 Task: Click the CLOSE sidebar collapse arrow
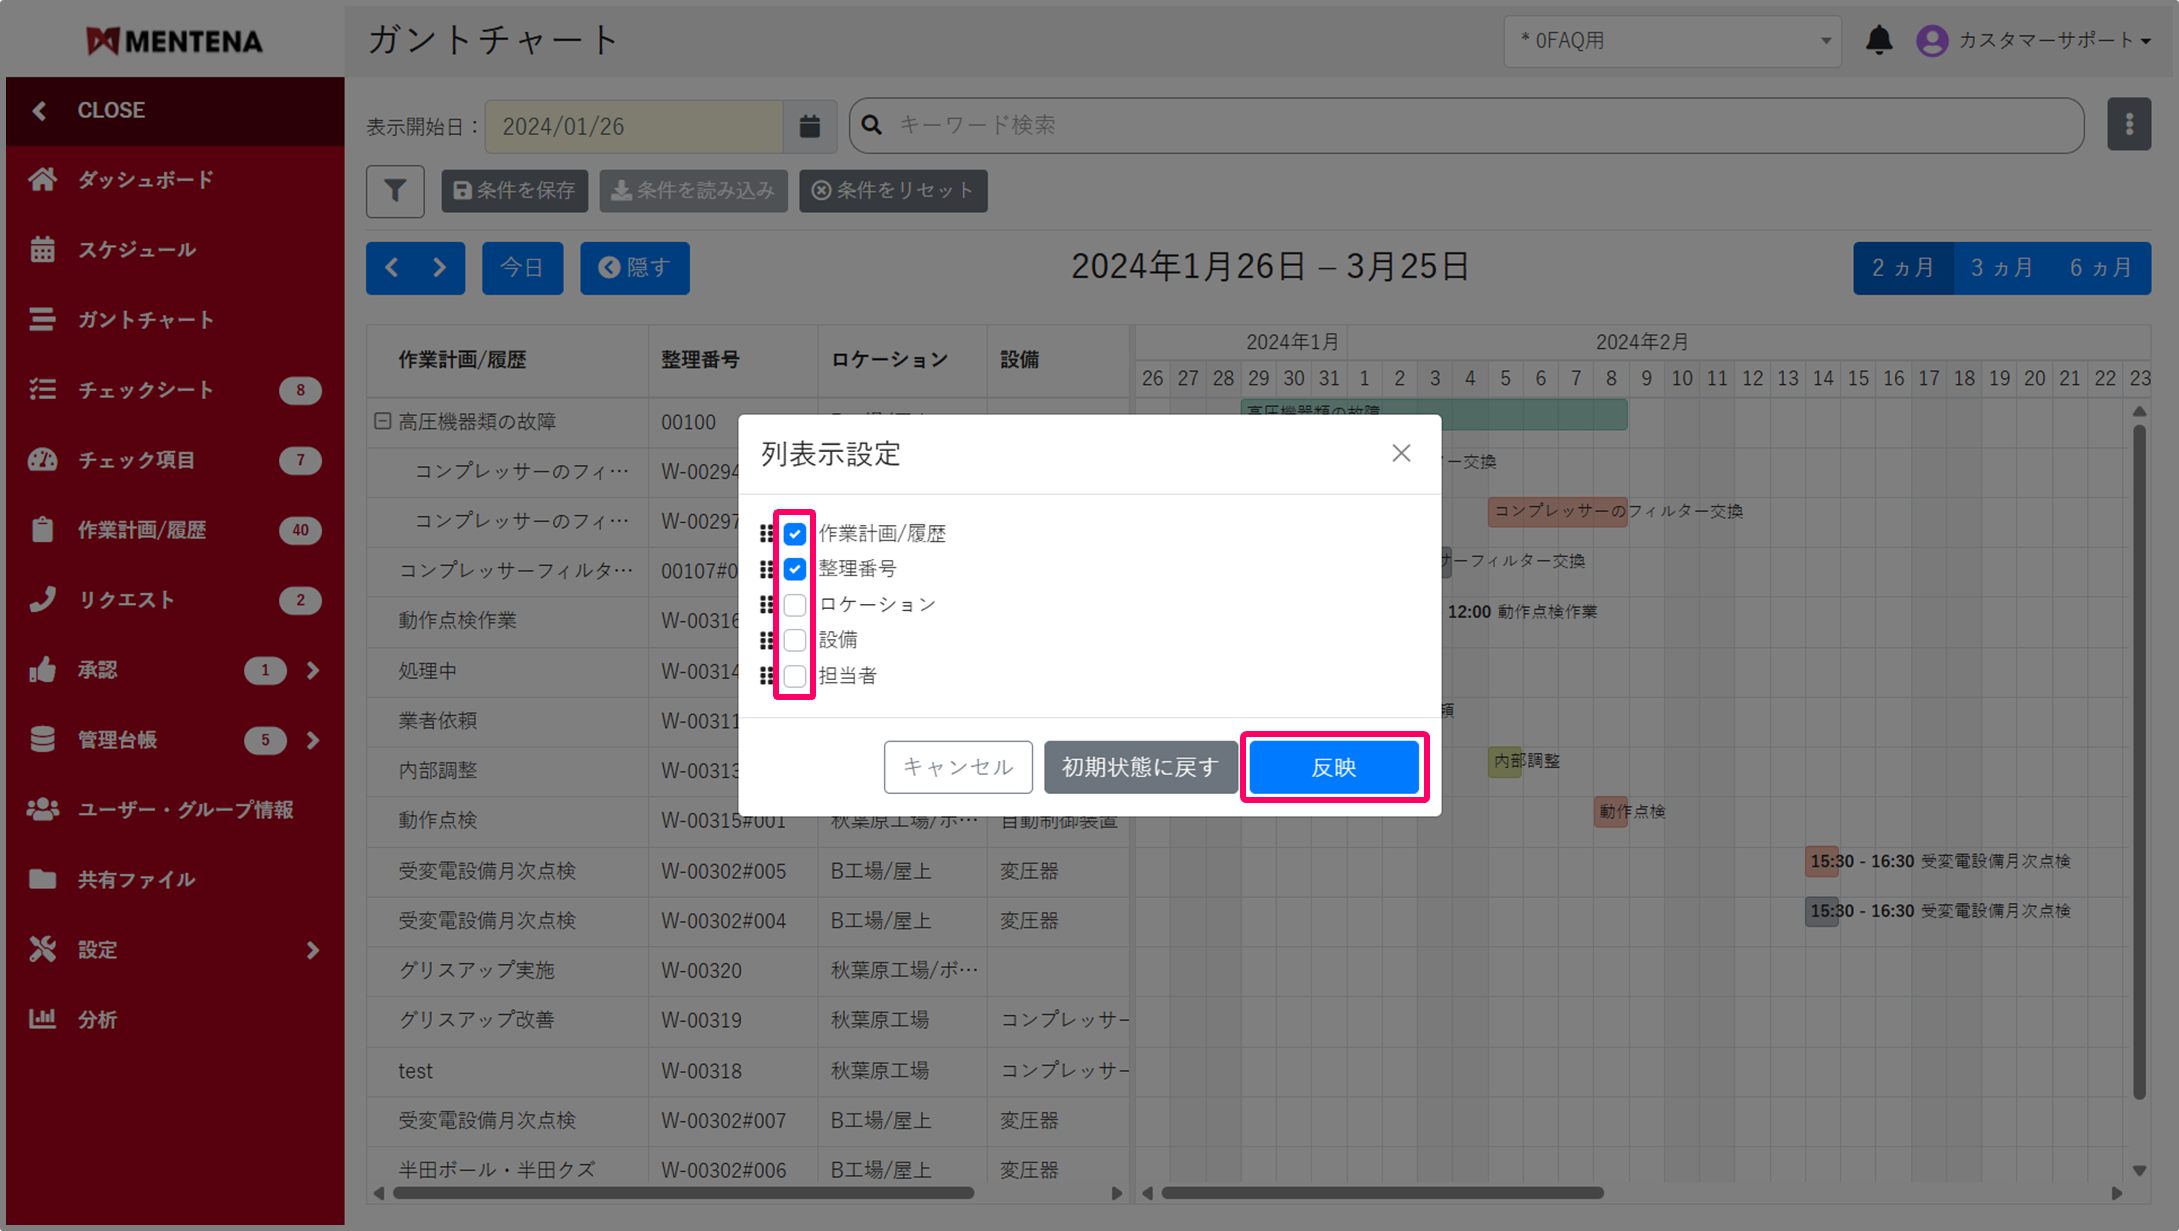click(x=40, y=110)
